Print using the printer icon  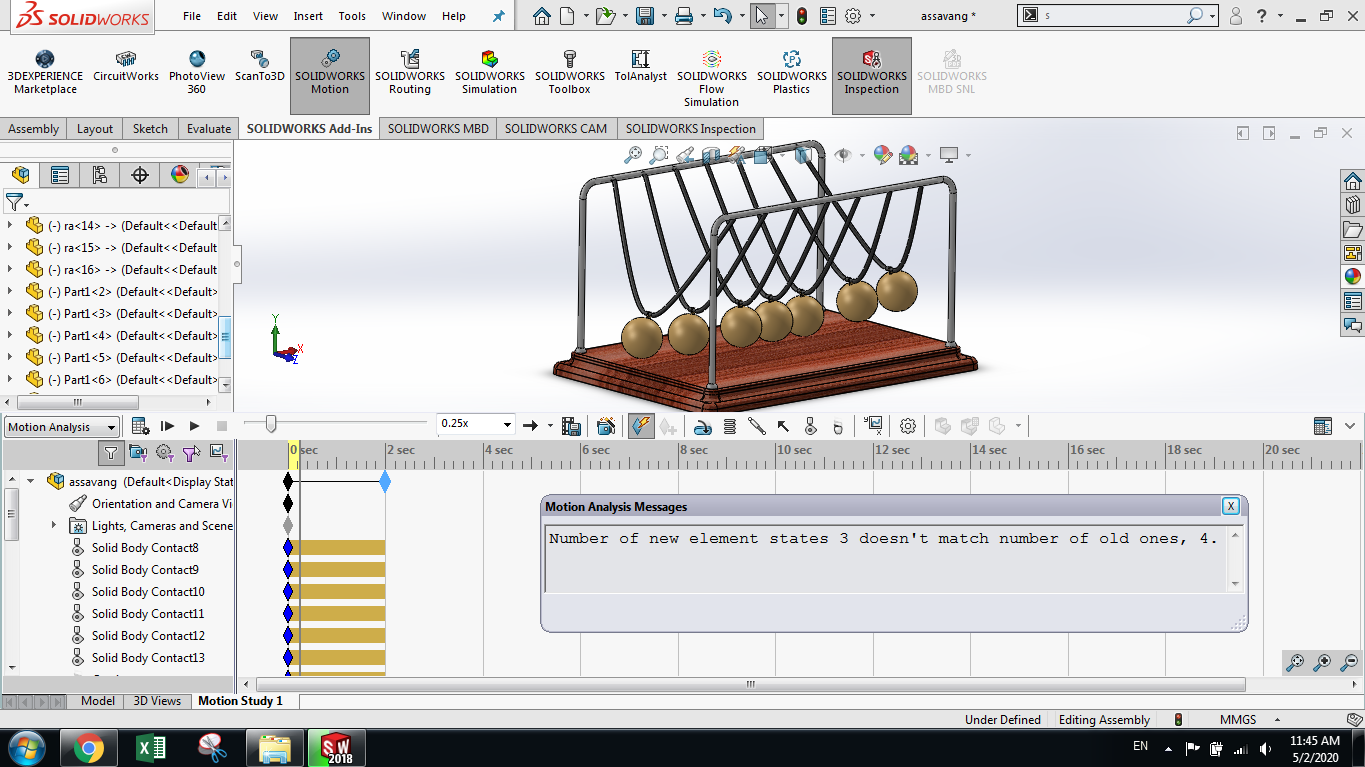pos(684,16)
